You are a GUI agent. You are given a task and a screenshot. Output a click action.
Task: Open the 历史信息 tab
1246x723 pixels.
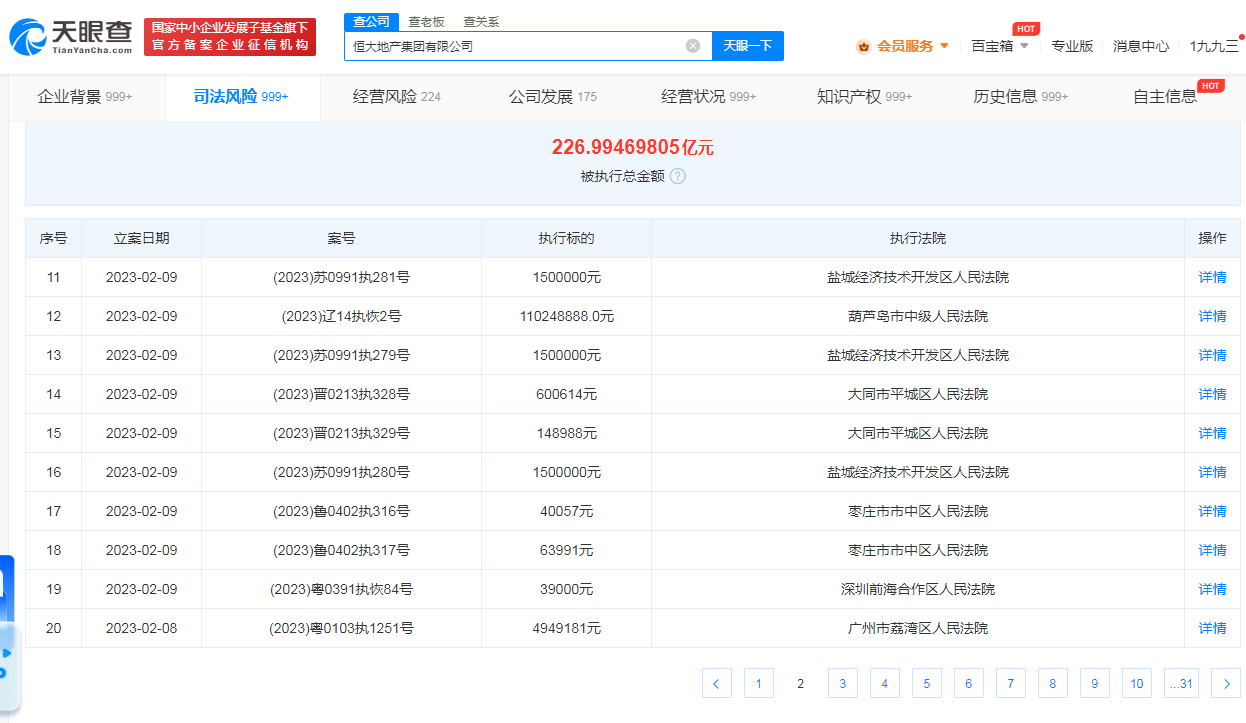(x=1021, y=97)
